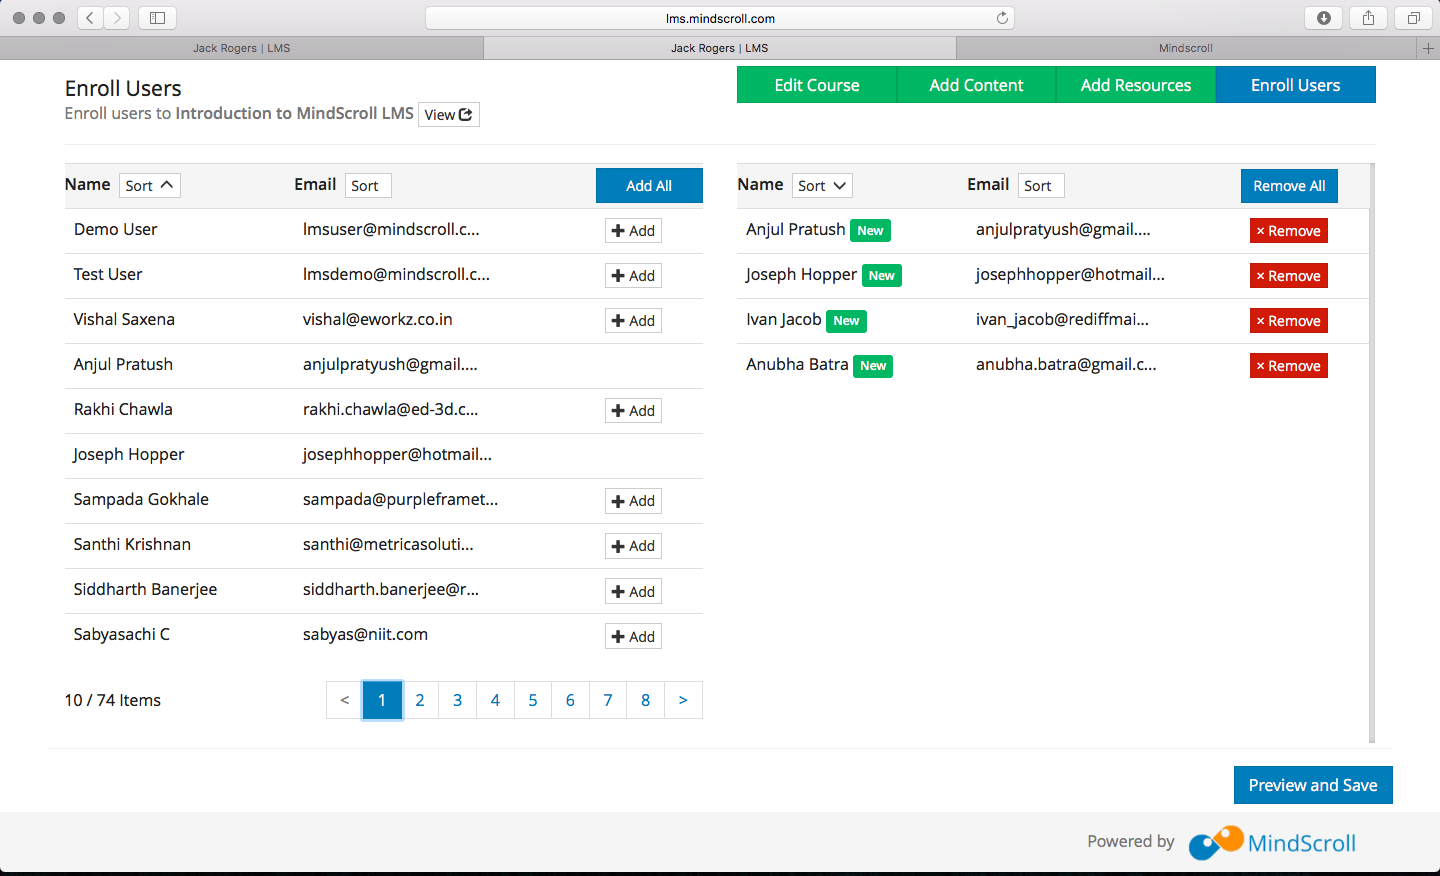Open the Edit Course tab

pyautogui.click(x=817, y=85)
